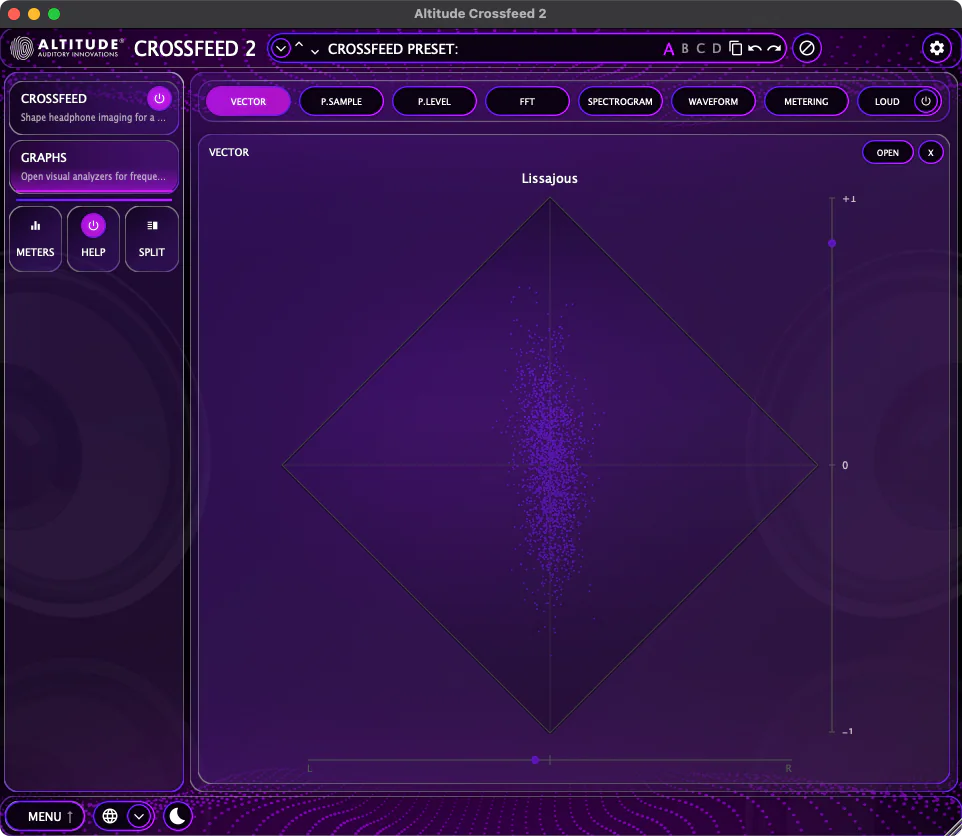
Task: Go to previous preset with up caret
Action: (x=299, y=45)
